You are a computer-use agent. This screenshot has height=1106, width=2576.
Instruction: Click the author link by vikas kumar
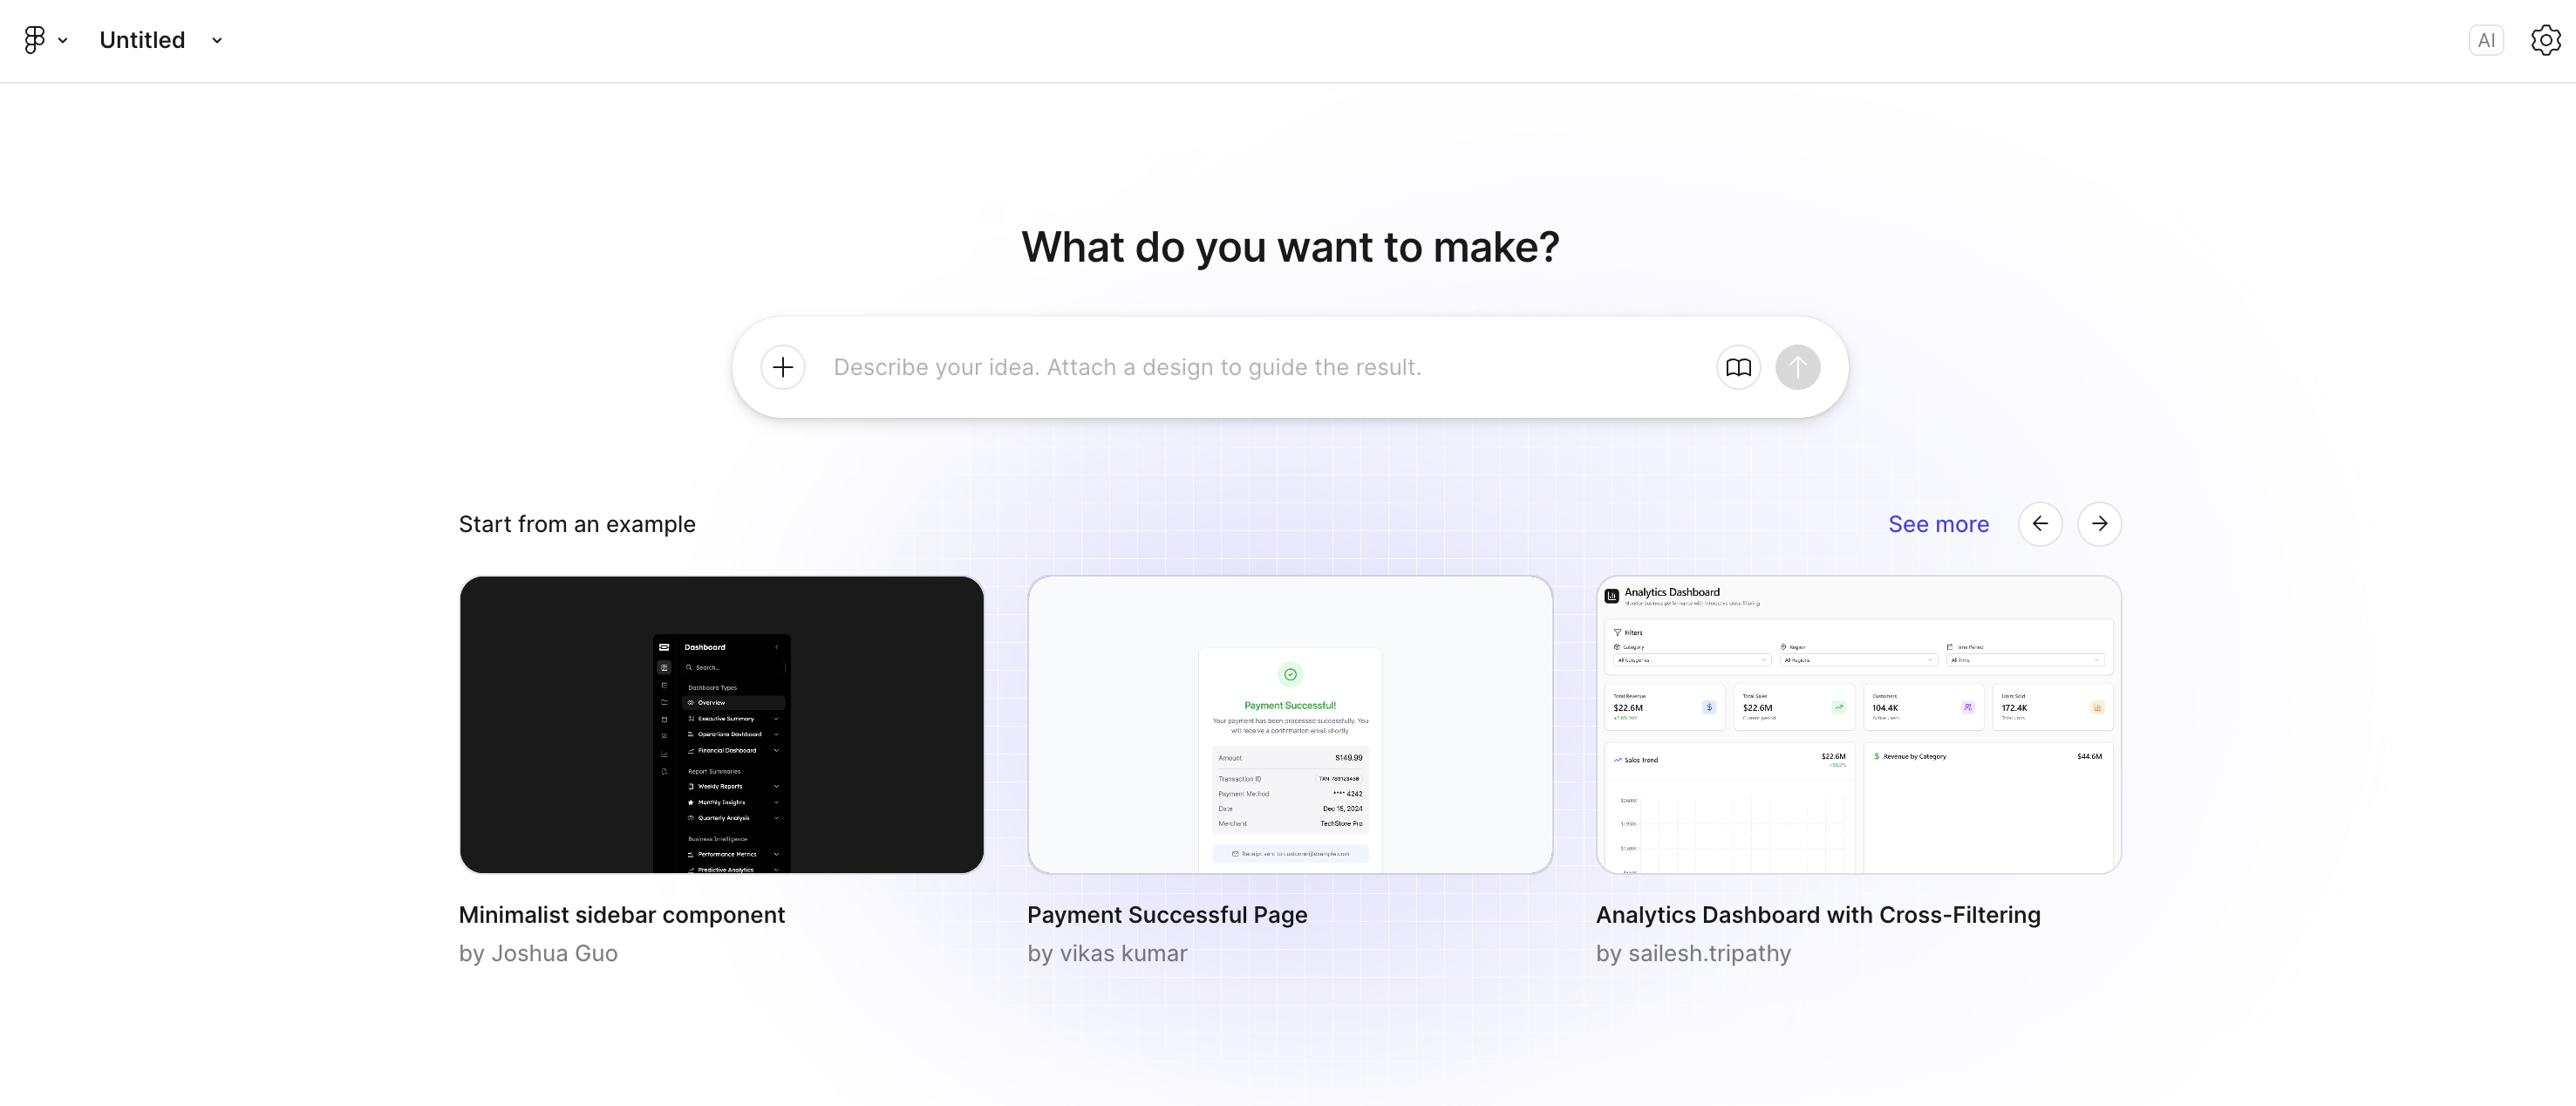(1107, 953)
